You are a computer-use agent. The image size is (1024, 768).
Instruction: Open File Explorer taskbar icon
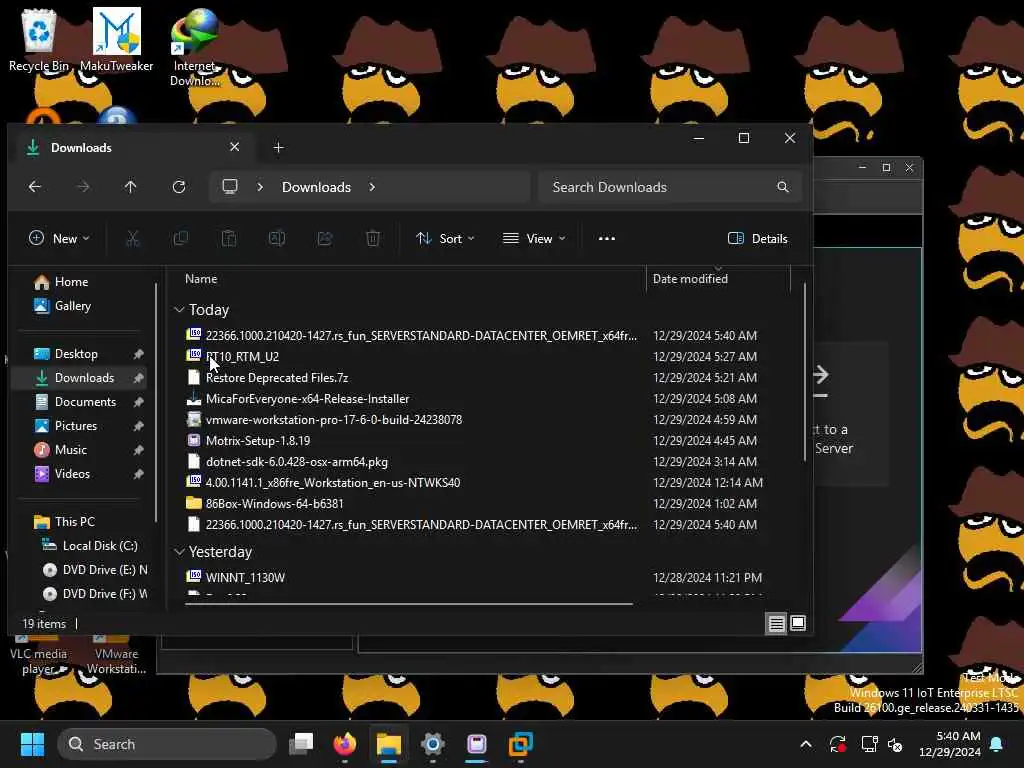[x=389, y=744]
